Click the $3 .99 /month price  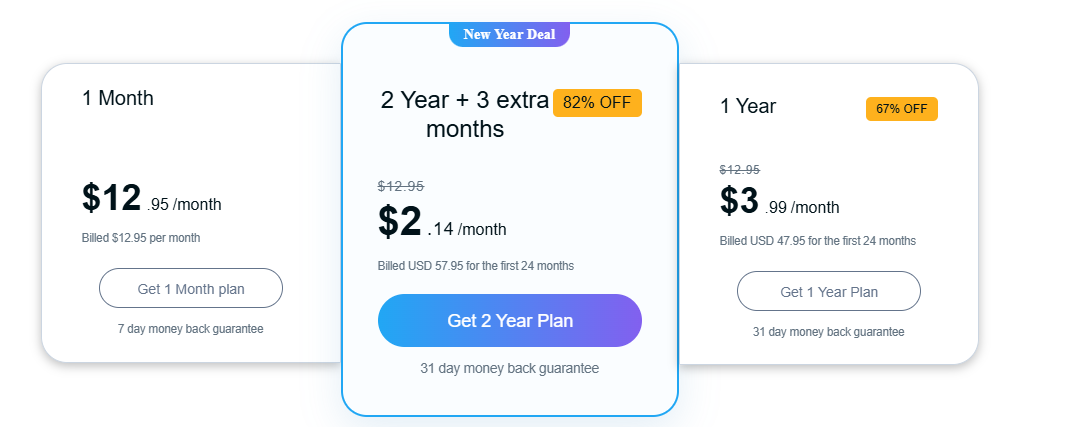(779, 201)
